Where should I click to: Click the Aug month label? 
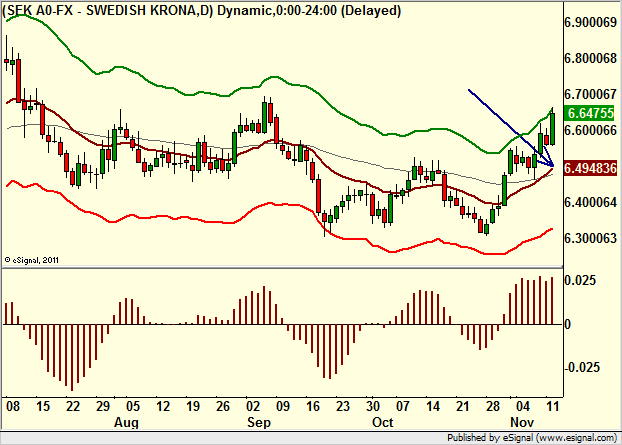tap(126, 422)
